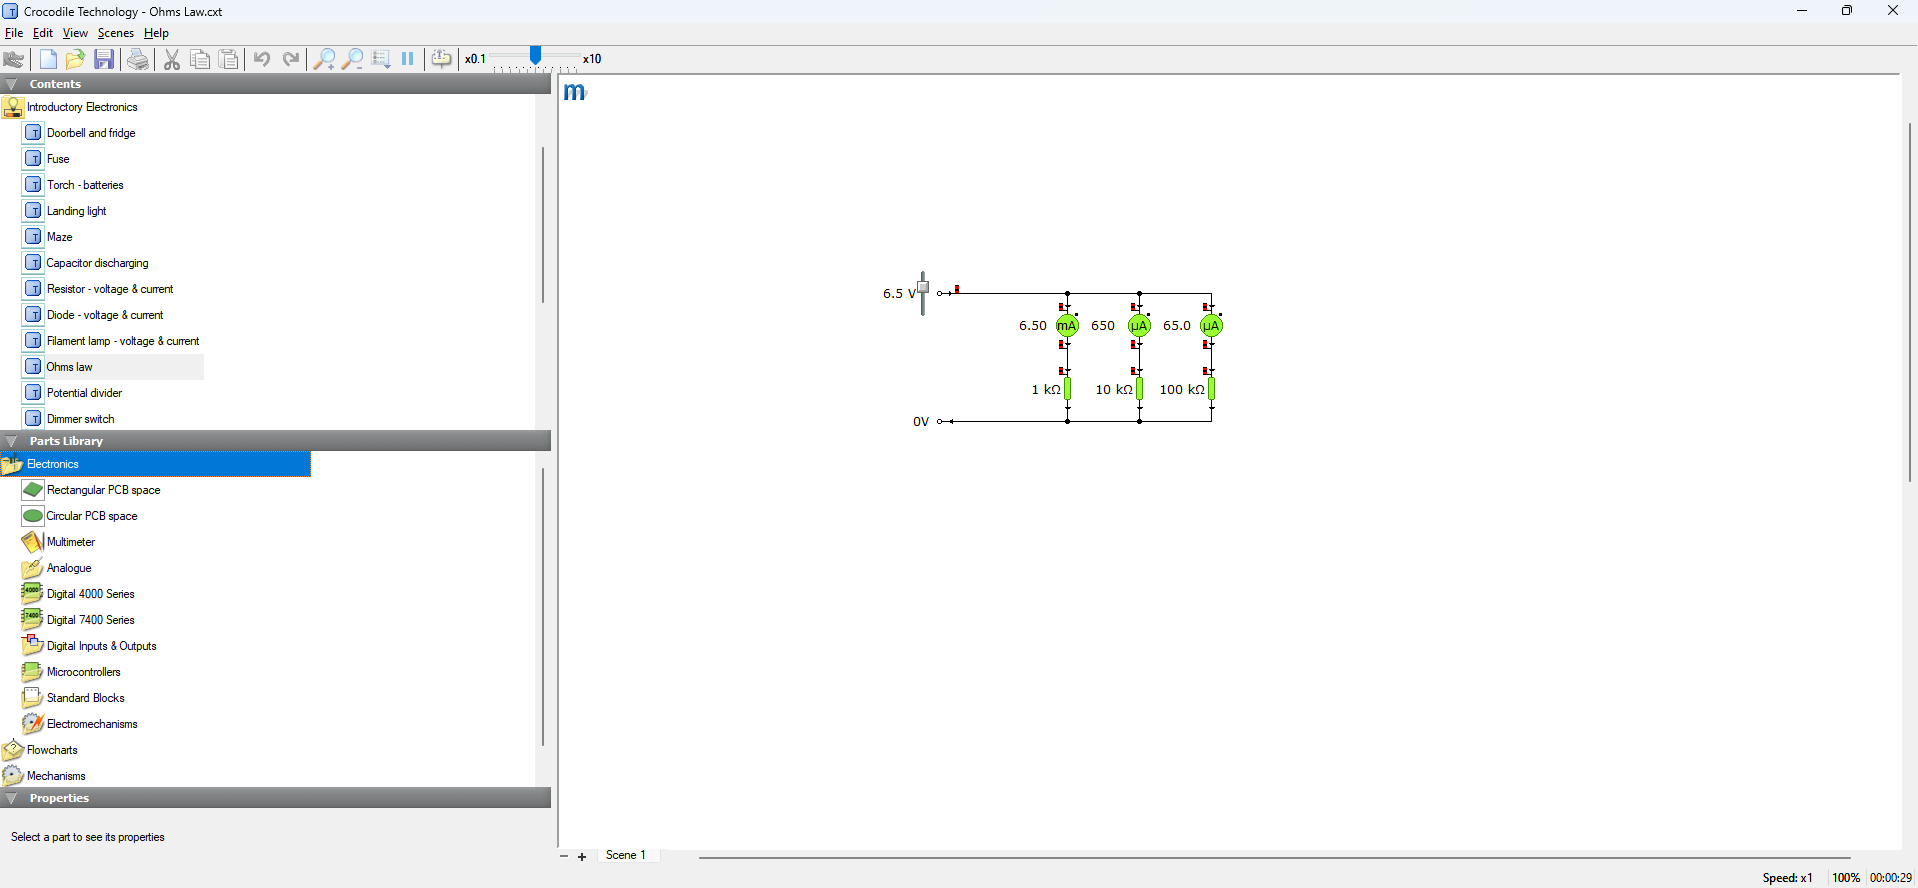Collapse the Parts Library panel header
Image resolution: width=1918 pixels, height=888 pixels.
point(275,441)
